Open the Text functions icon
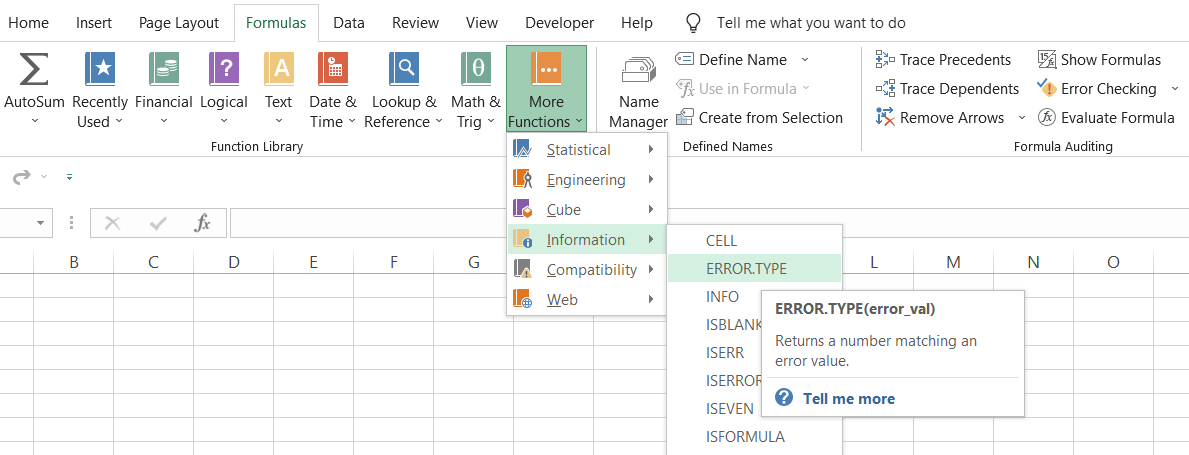This screenshot has height=455, width=1189. [278, 70]
